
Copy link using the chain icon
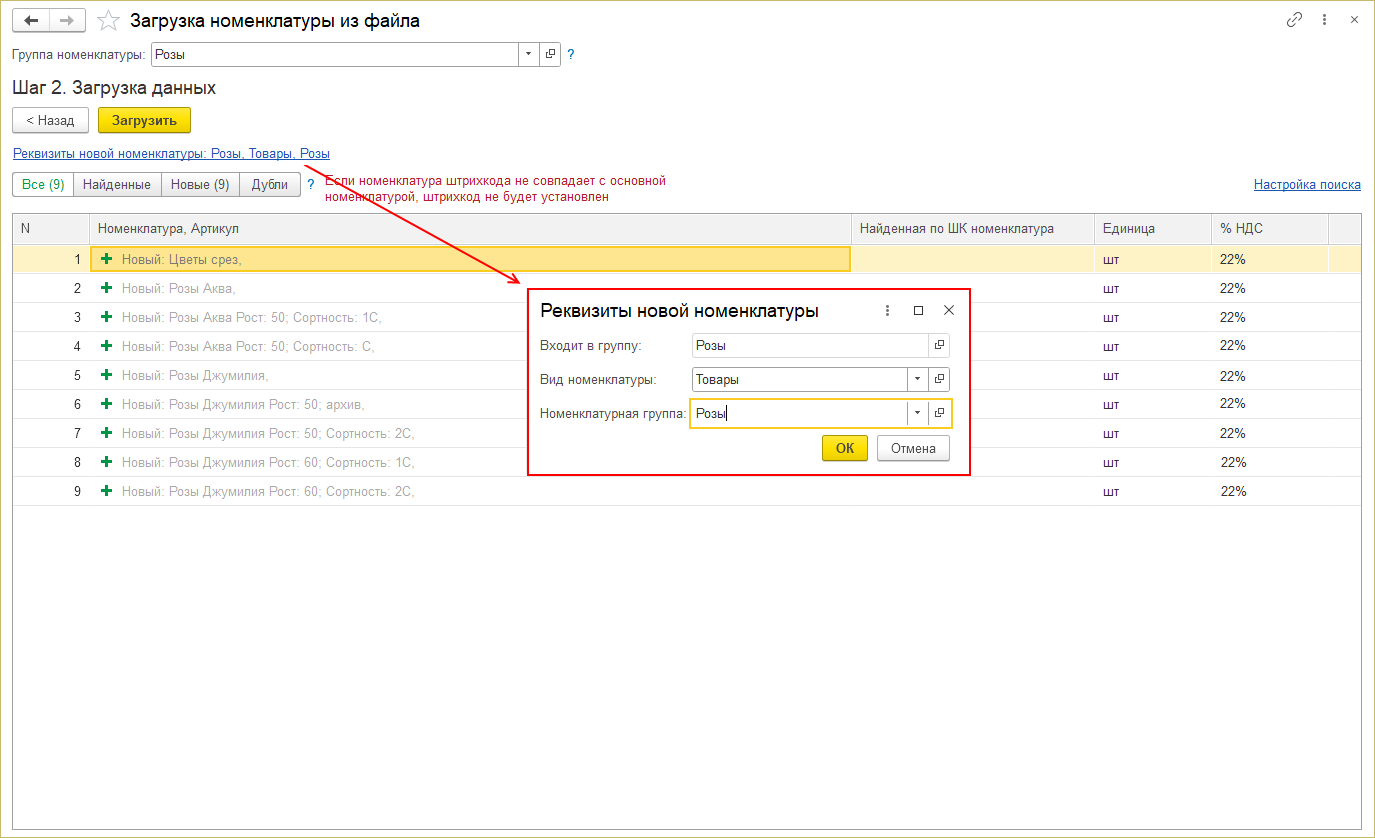[1295, 20]
